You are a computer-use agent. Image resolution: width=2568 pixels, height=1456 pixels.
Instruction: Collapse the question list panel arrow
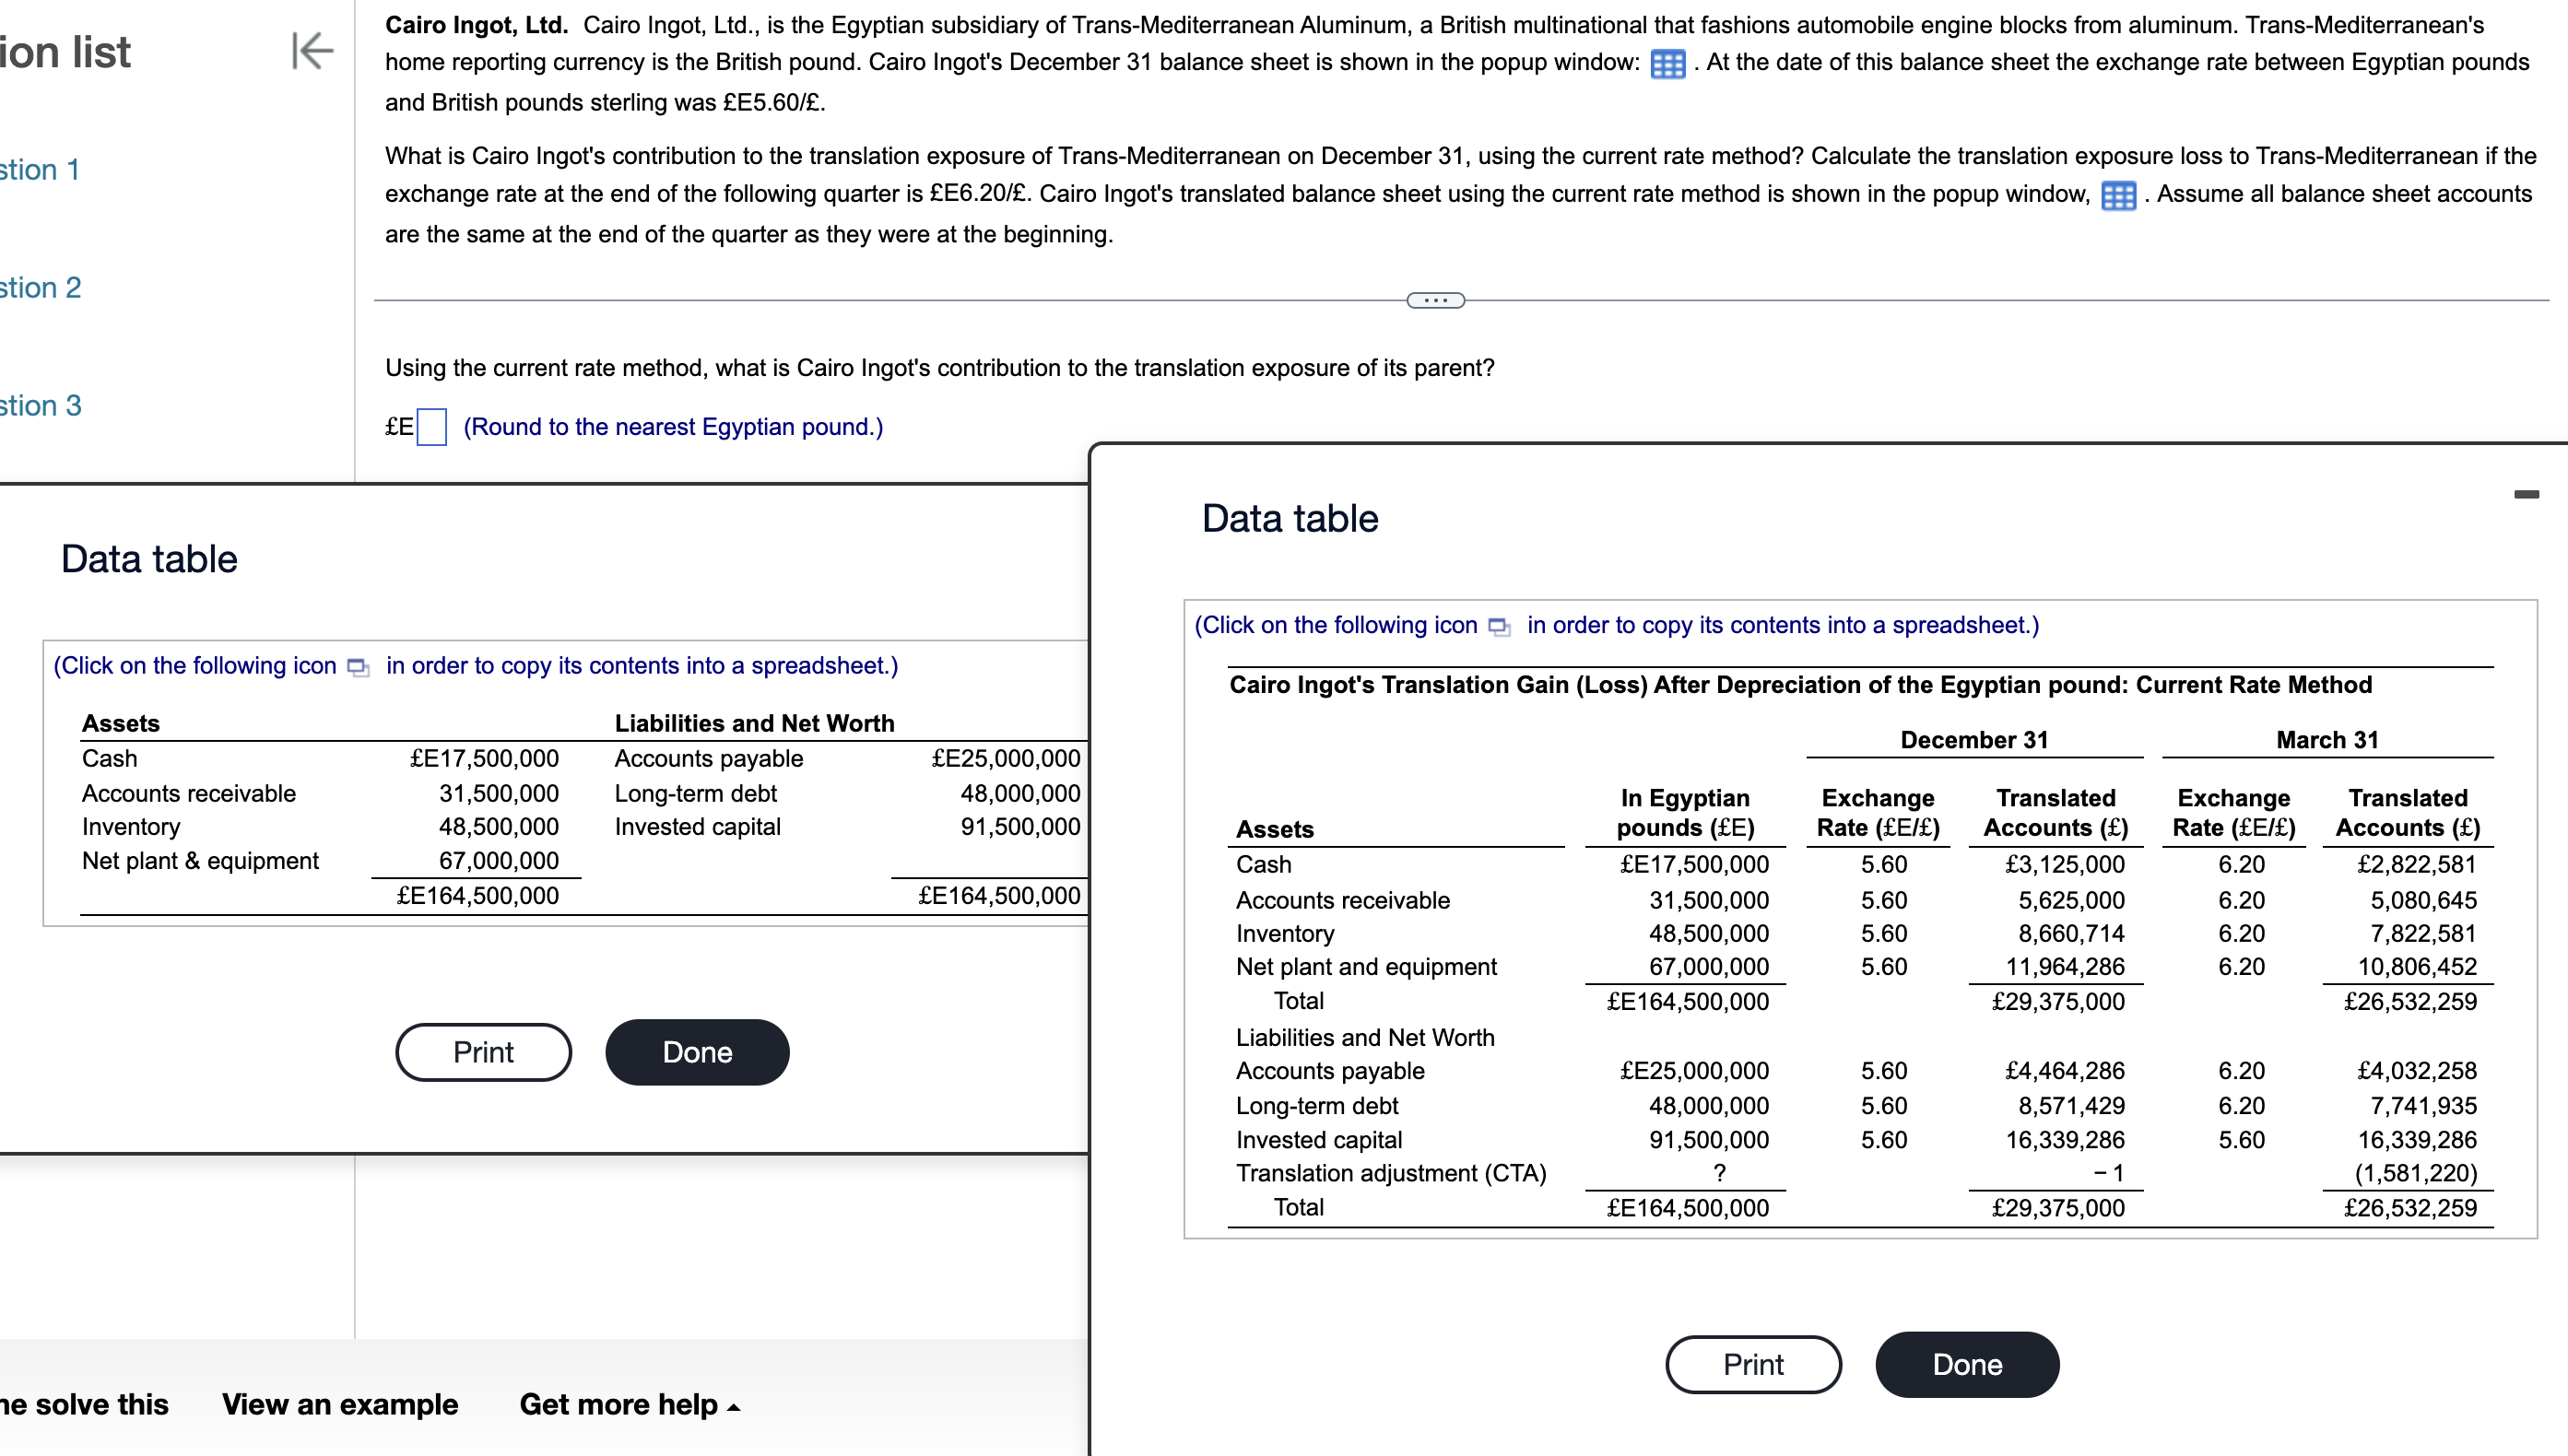pyautogui.click(x=312, y=51)
